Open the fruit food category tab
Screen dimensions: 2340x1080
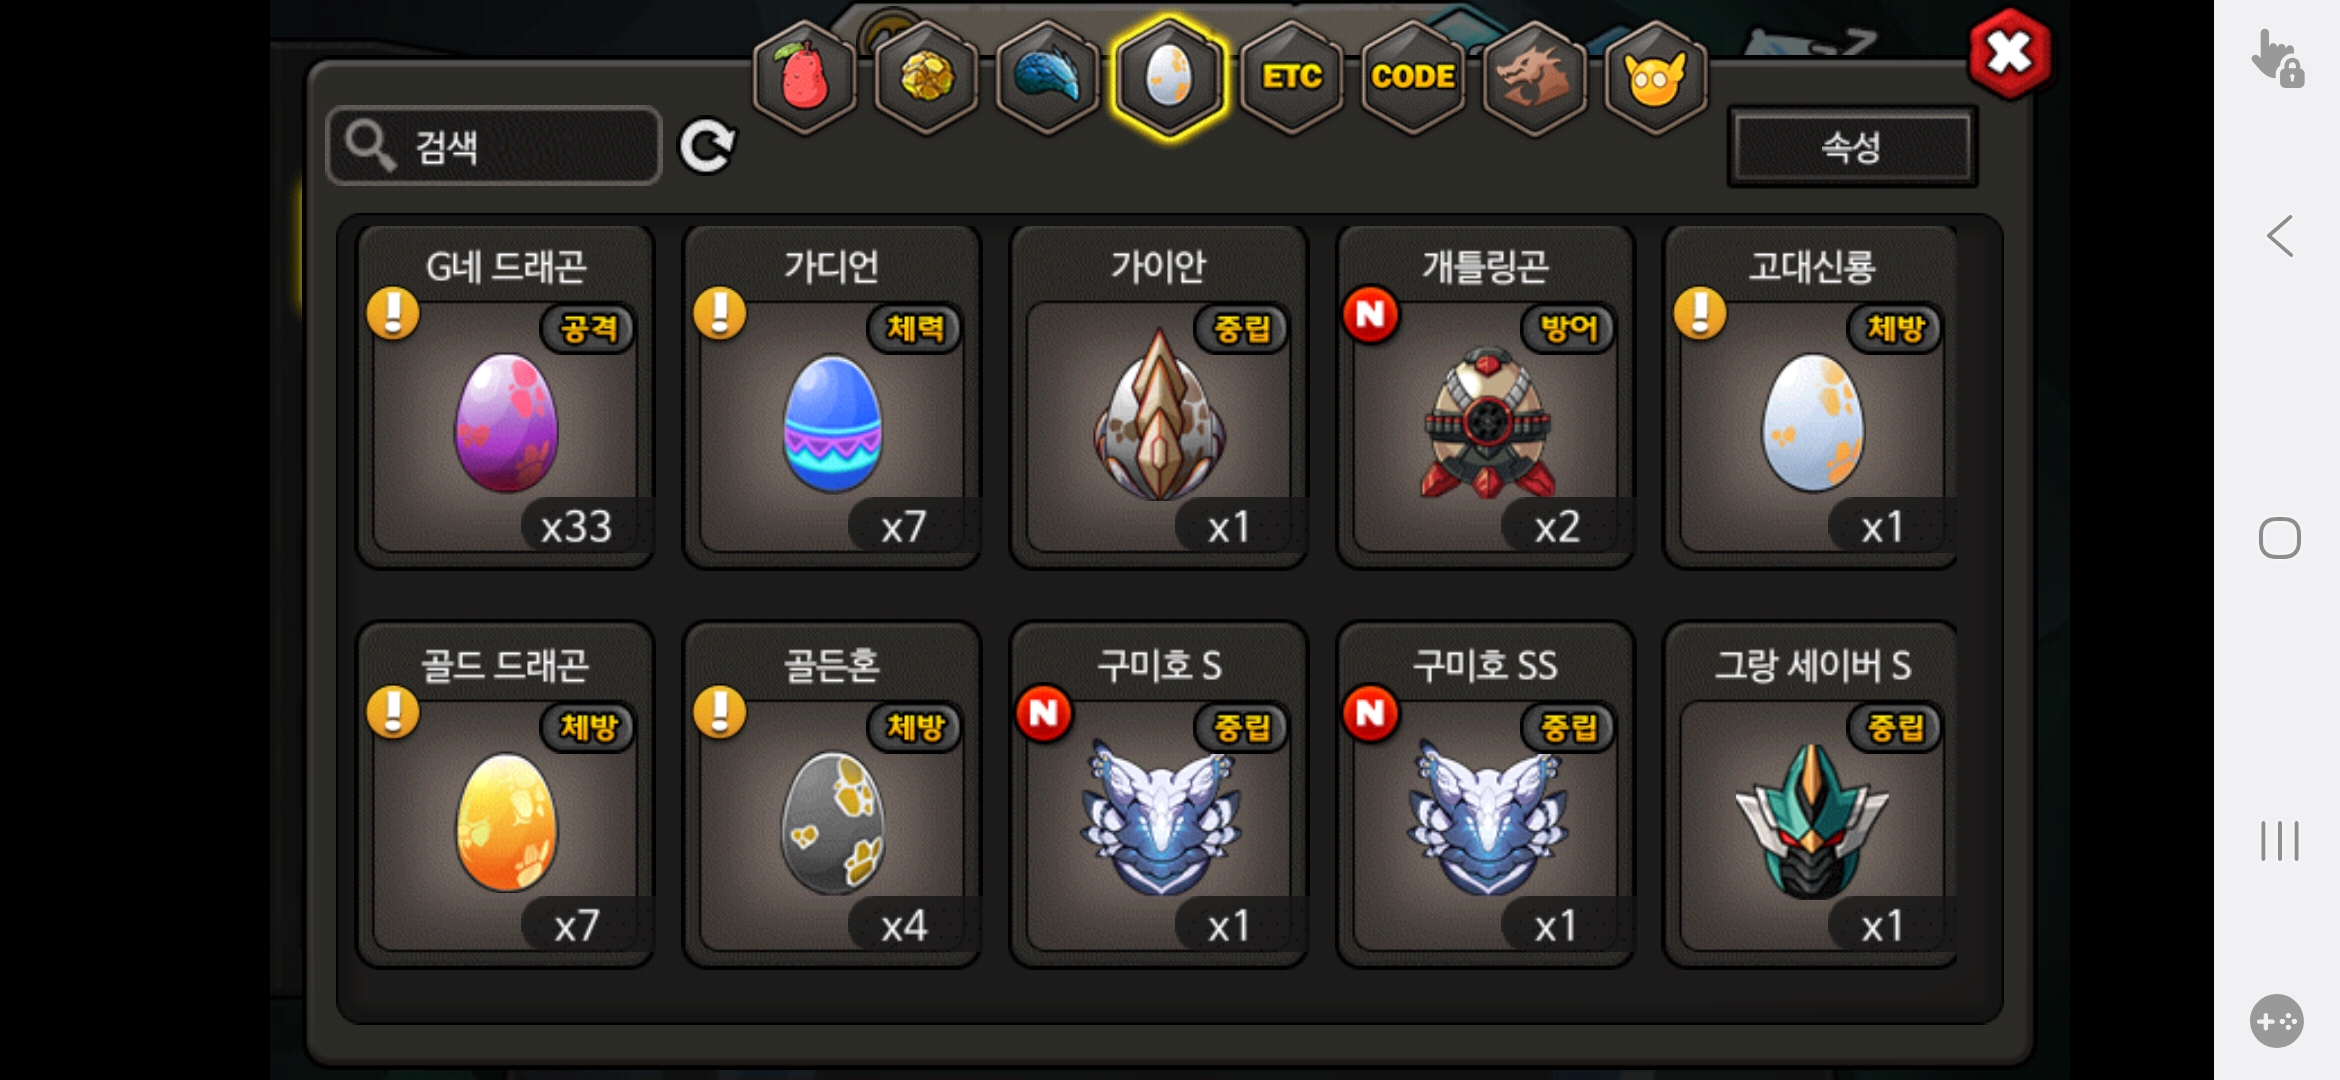pos(805,77)
